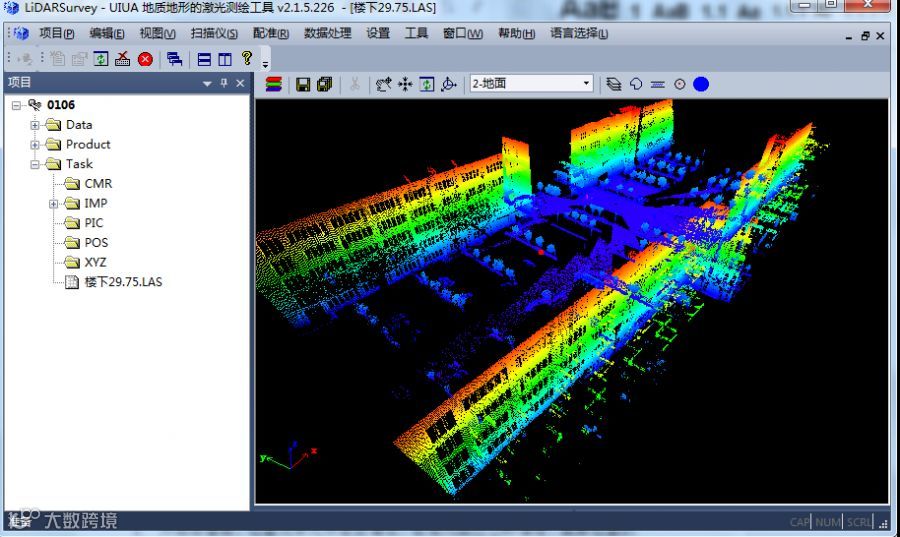
Task: Click the red stop icon in toolbar
Action: point(145,59)
